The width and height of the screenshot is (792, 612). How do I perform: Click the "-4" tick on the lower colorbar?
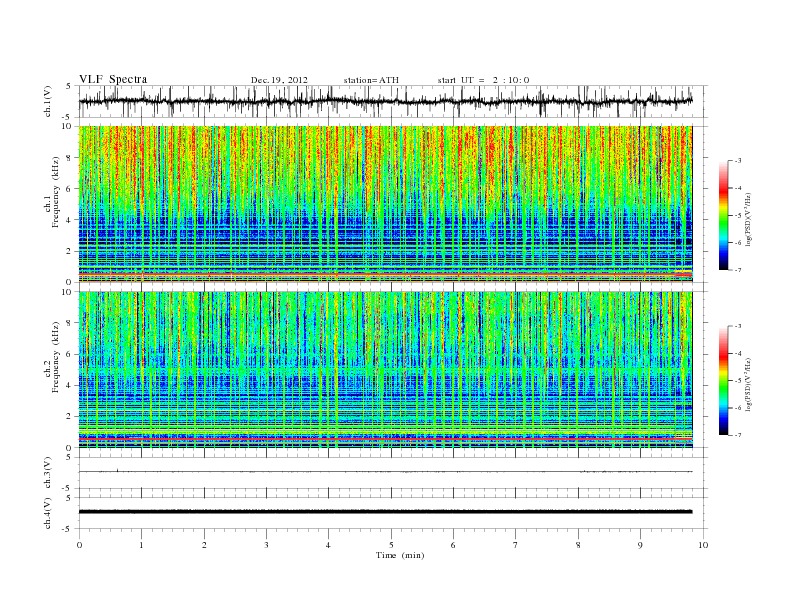click(738, 353)
